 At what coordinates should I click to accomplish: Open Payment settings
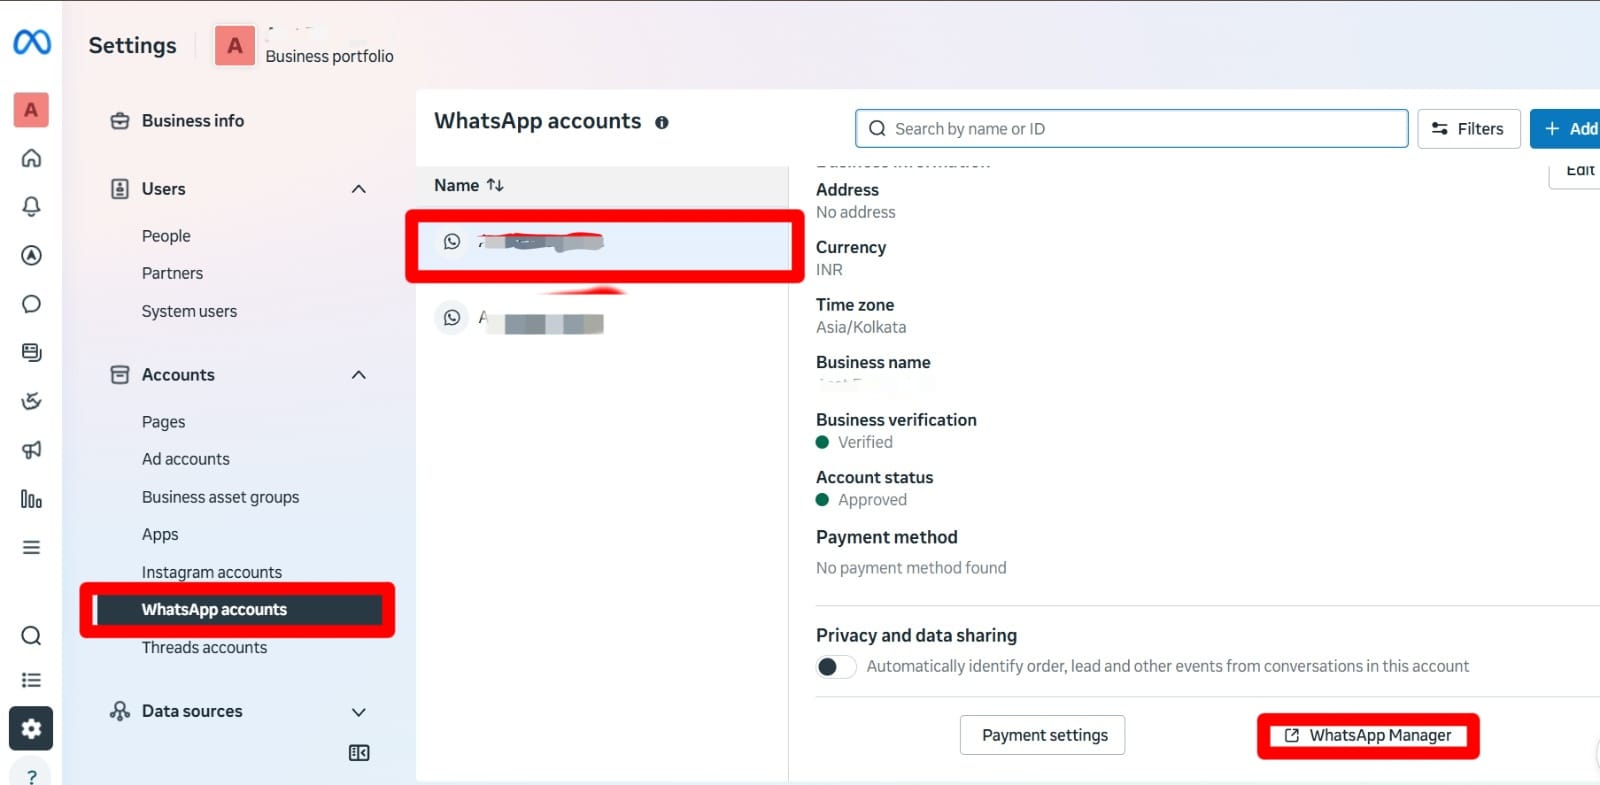1042,735
